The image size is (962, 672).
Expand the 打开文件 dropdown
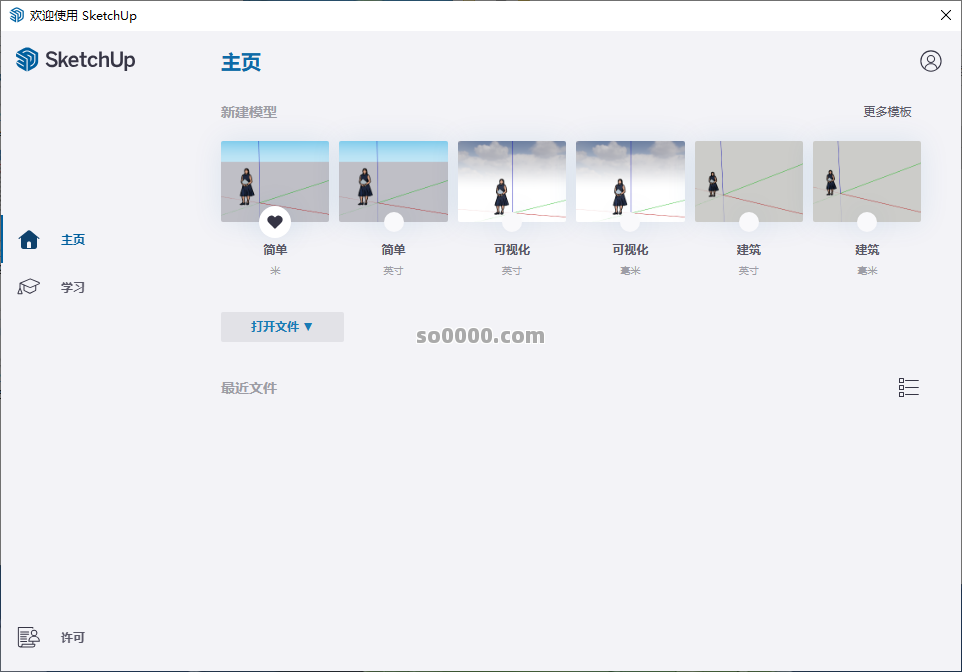282,327
